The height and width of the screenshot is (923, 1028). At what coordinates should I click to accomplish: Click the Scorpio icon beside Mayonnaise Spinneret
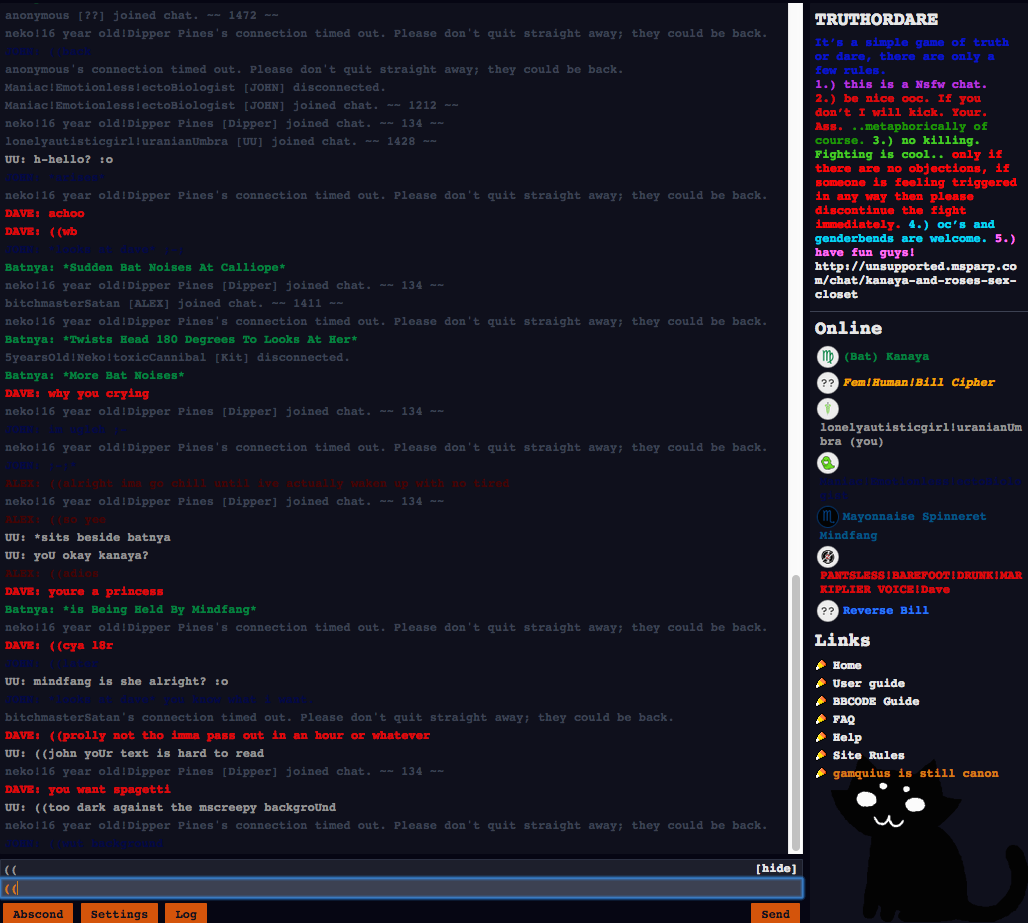827,517
